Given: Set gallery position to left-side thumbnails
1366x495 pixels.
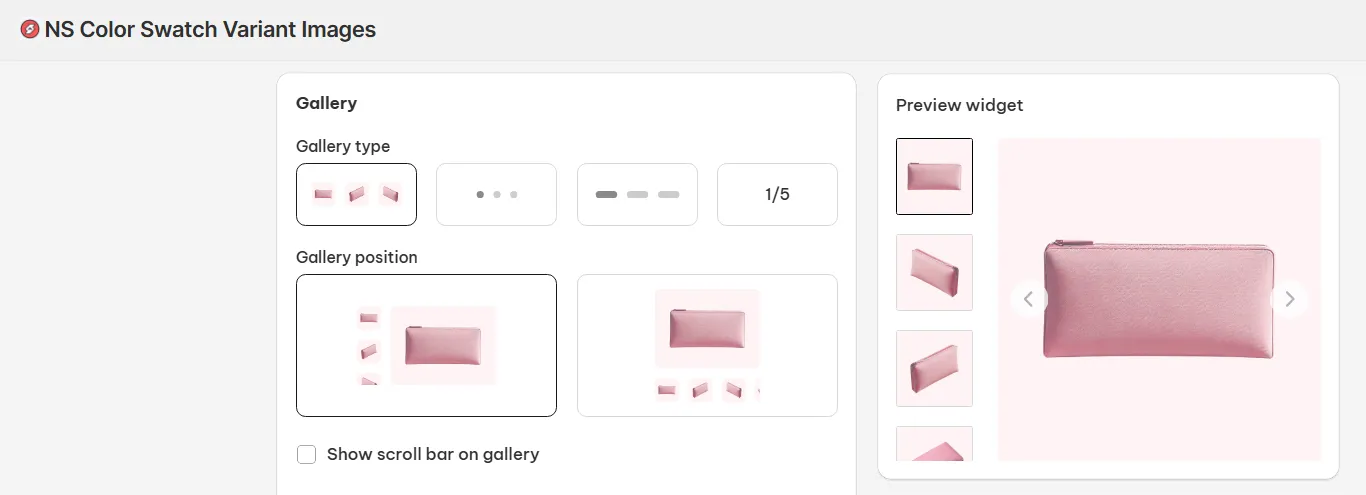Looking at the screenshot, I should coord(426,345).
